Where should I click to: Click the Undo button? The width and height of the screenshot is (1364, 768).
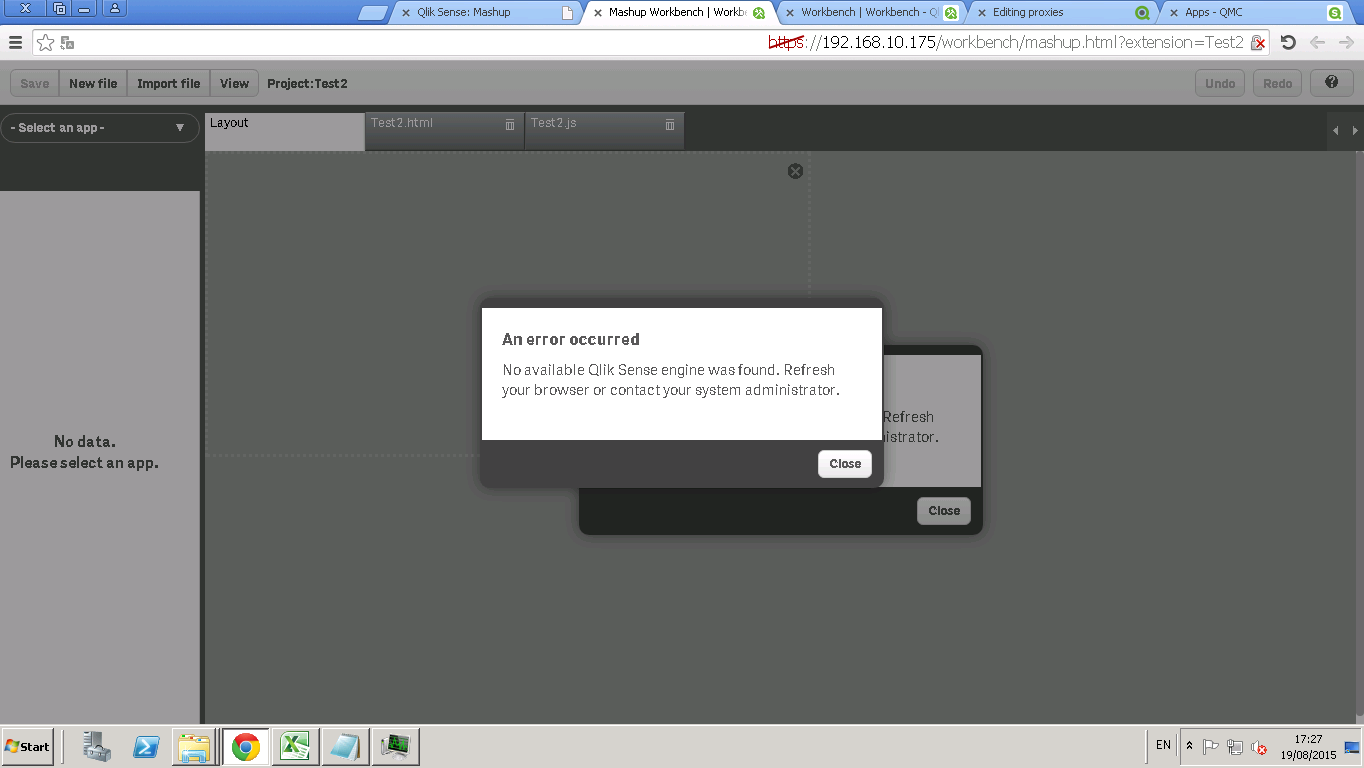pyautogui.click(x=1220, y=83)
